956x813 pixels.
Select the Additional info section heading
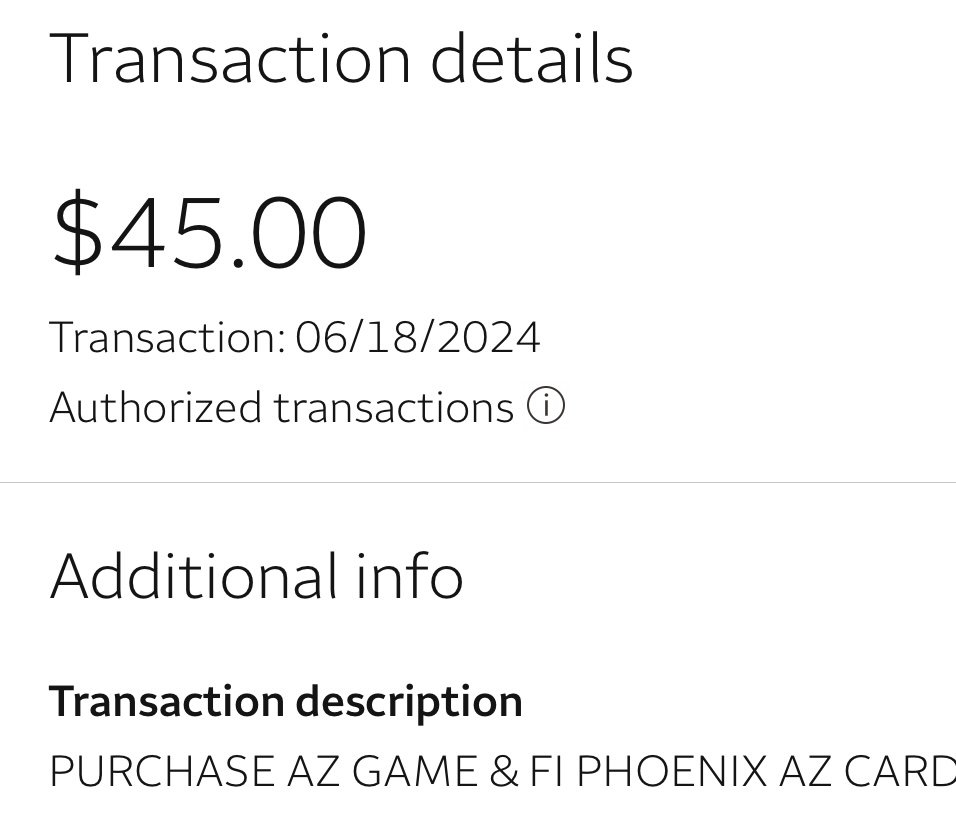pyautogui.click(x=257, y=576)
